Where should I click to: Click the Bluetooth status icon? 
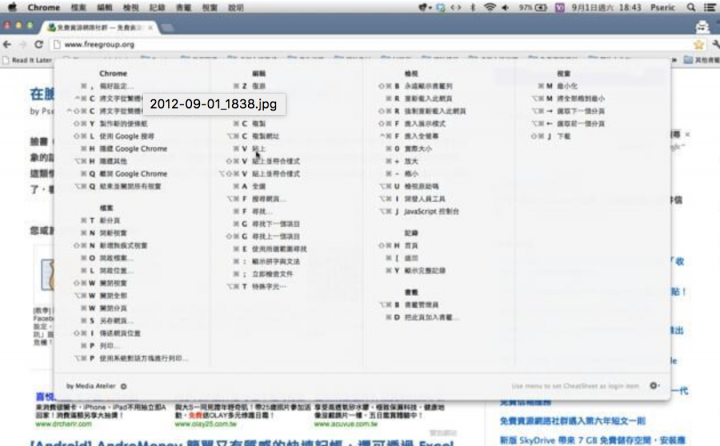coord(473,7)
